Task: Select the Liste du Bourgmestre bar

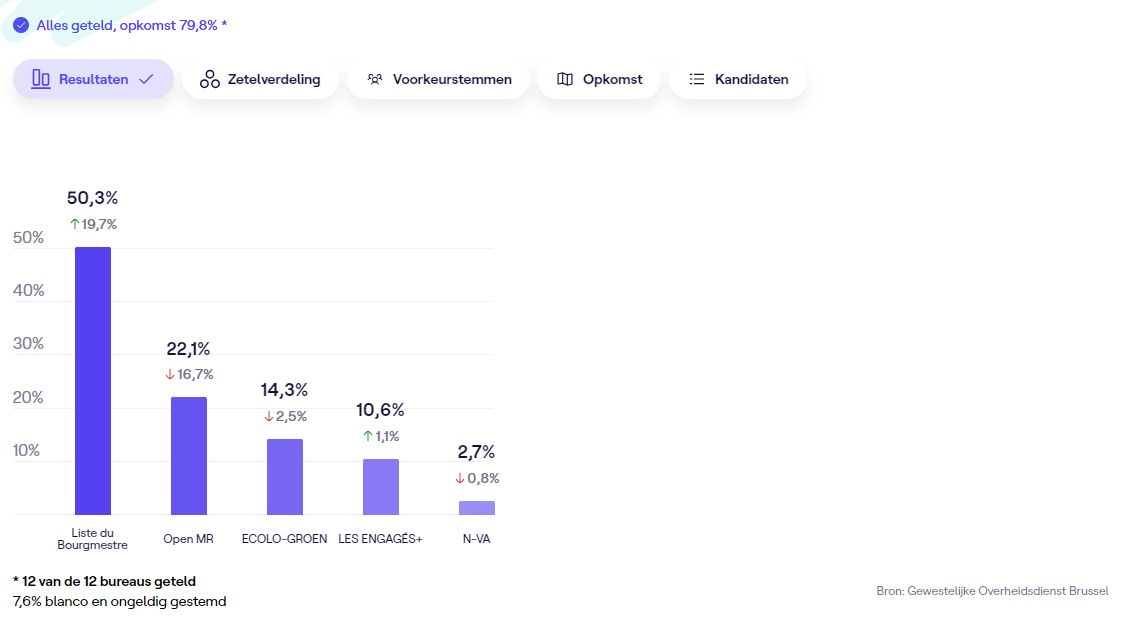Action: (93, 380)
